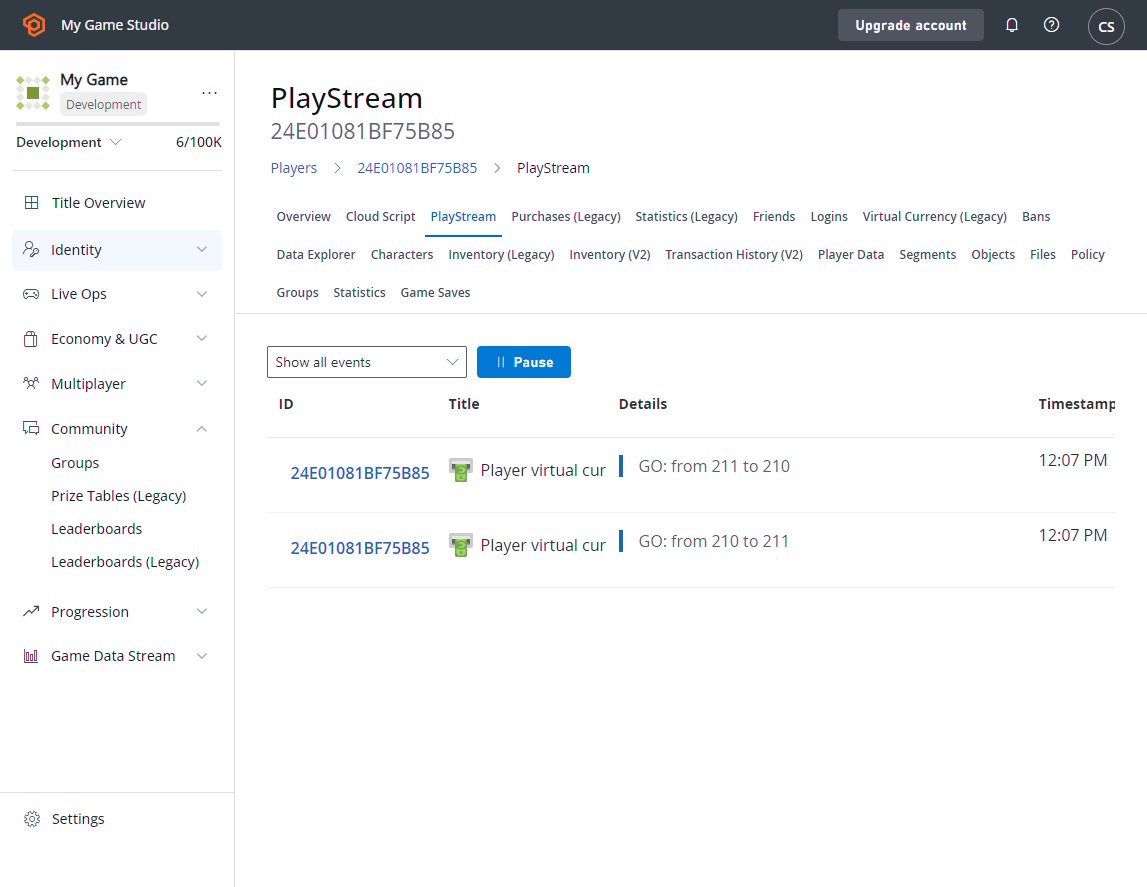Expand the Progression section chevron

[x=202, y=611]
